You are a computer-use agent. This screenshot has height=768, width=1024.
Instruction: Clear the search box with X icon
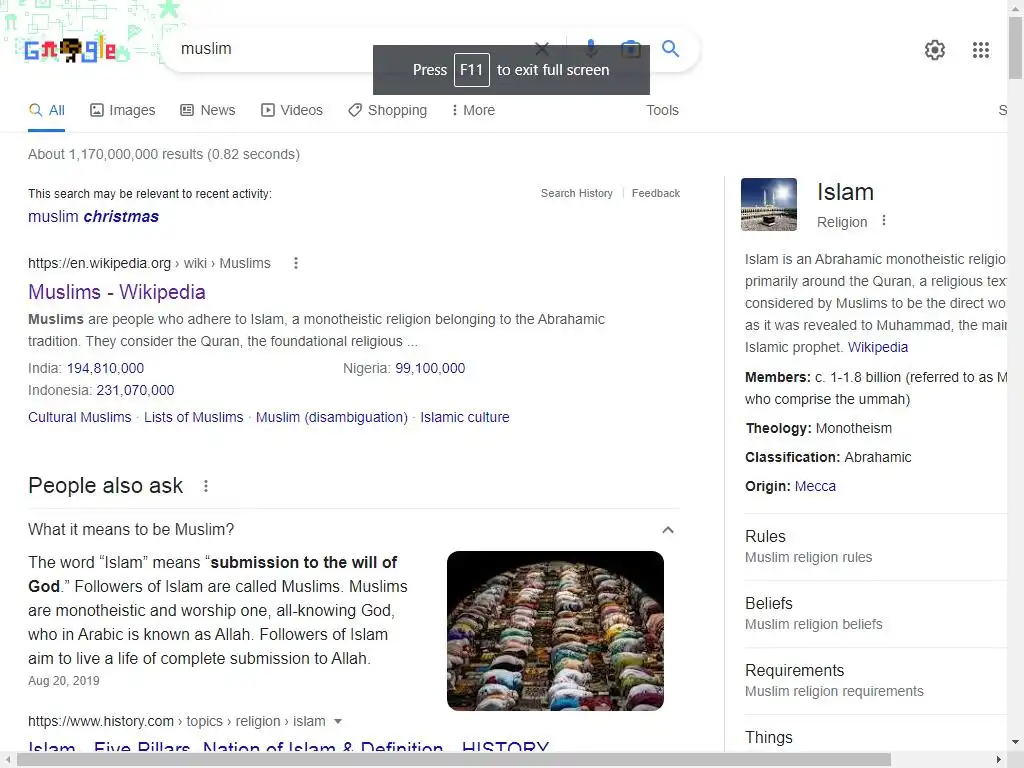point(542,48)
